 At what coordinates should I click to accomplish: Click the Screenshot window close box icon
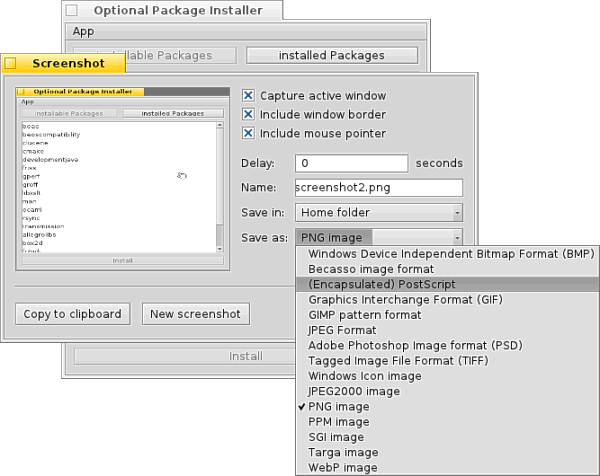(x=11, y=63)
